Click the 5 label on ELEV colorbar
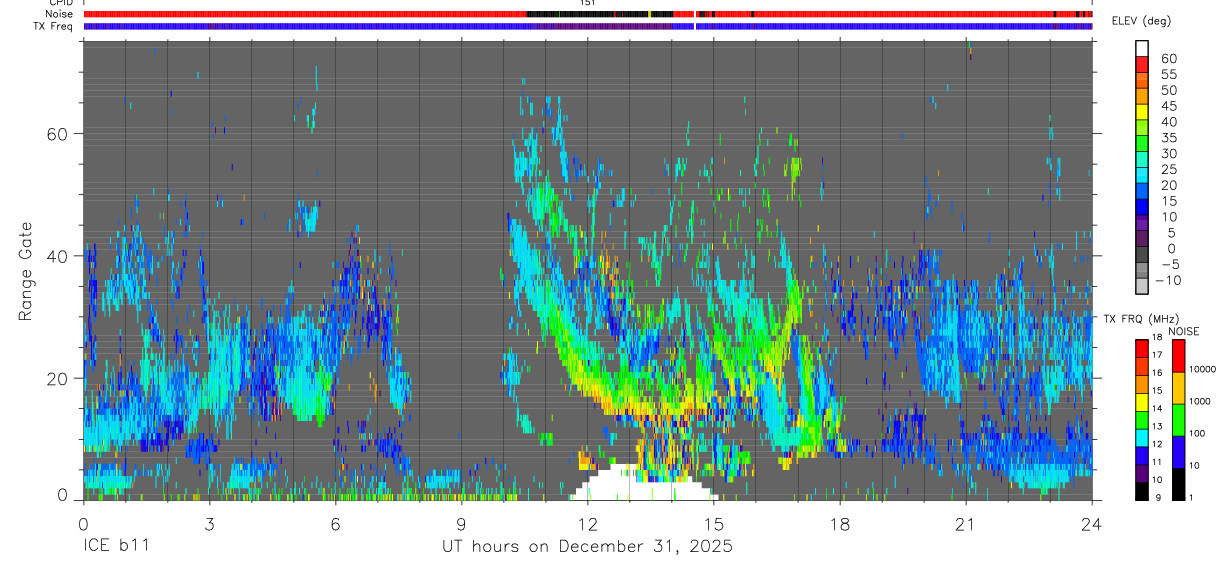 [1172, 233]
